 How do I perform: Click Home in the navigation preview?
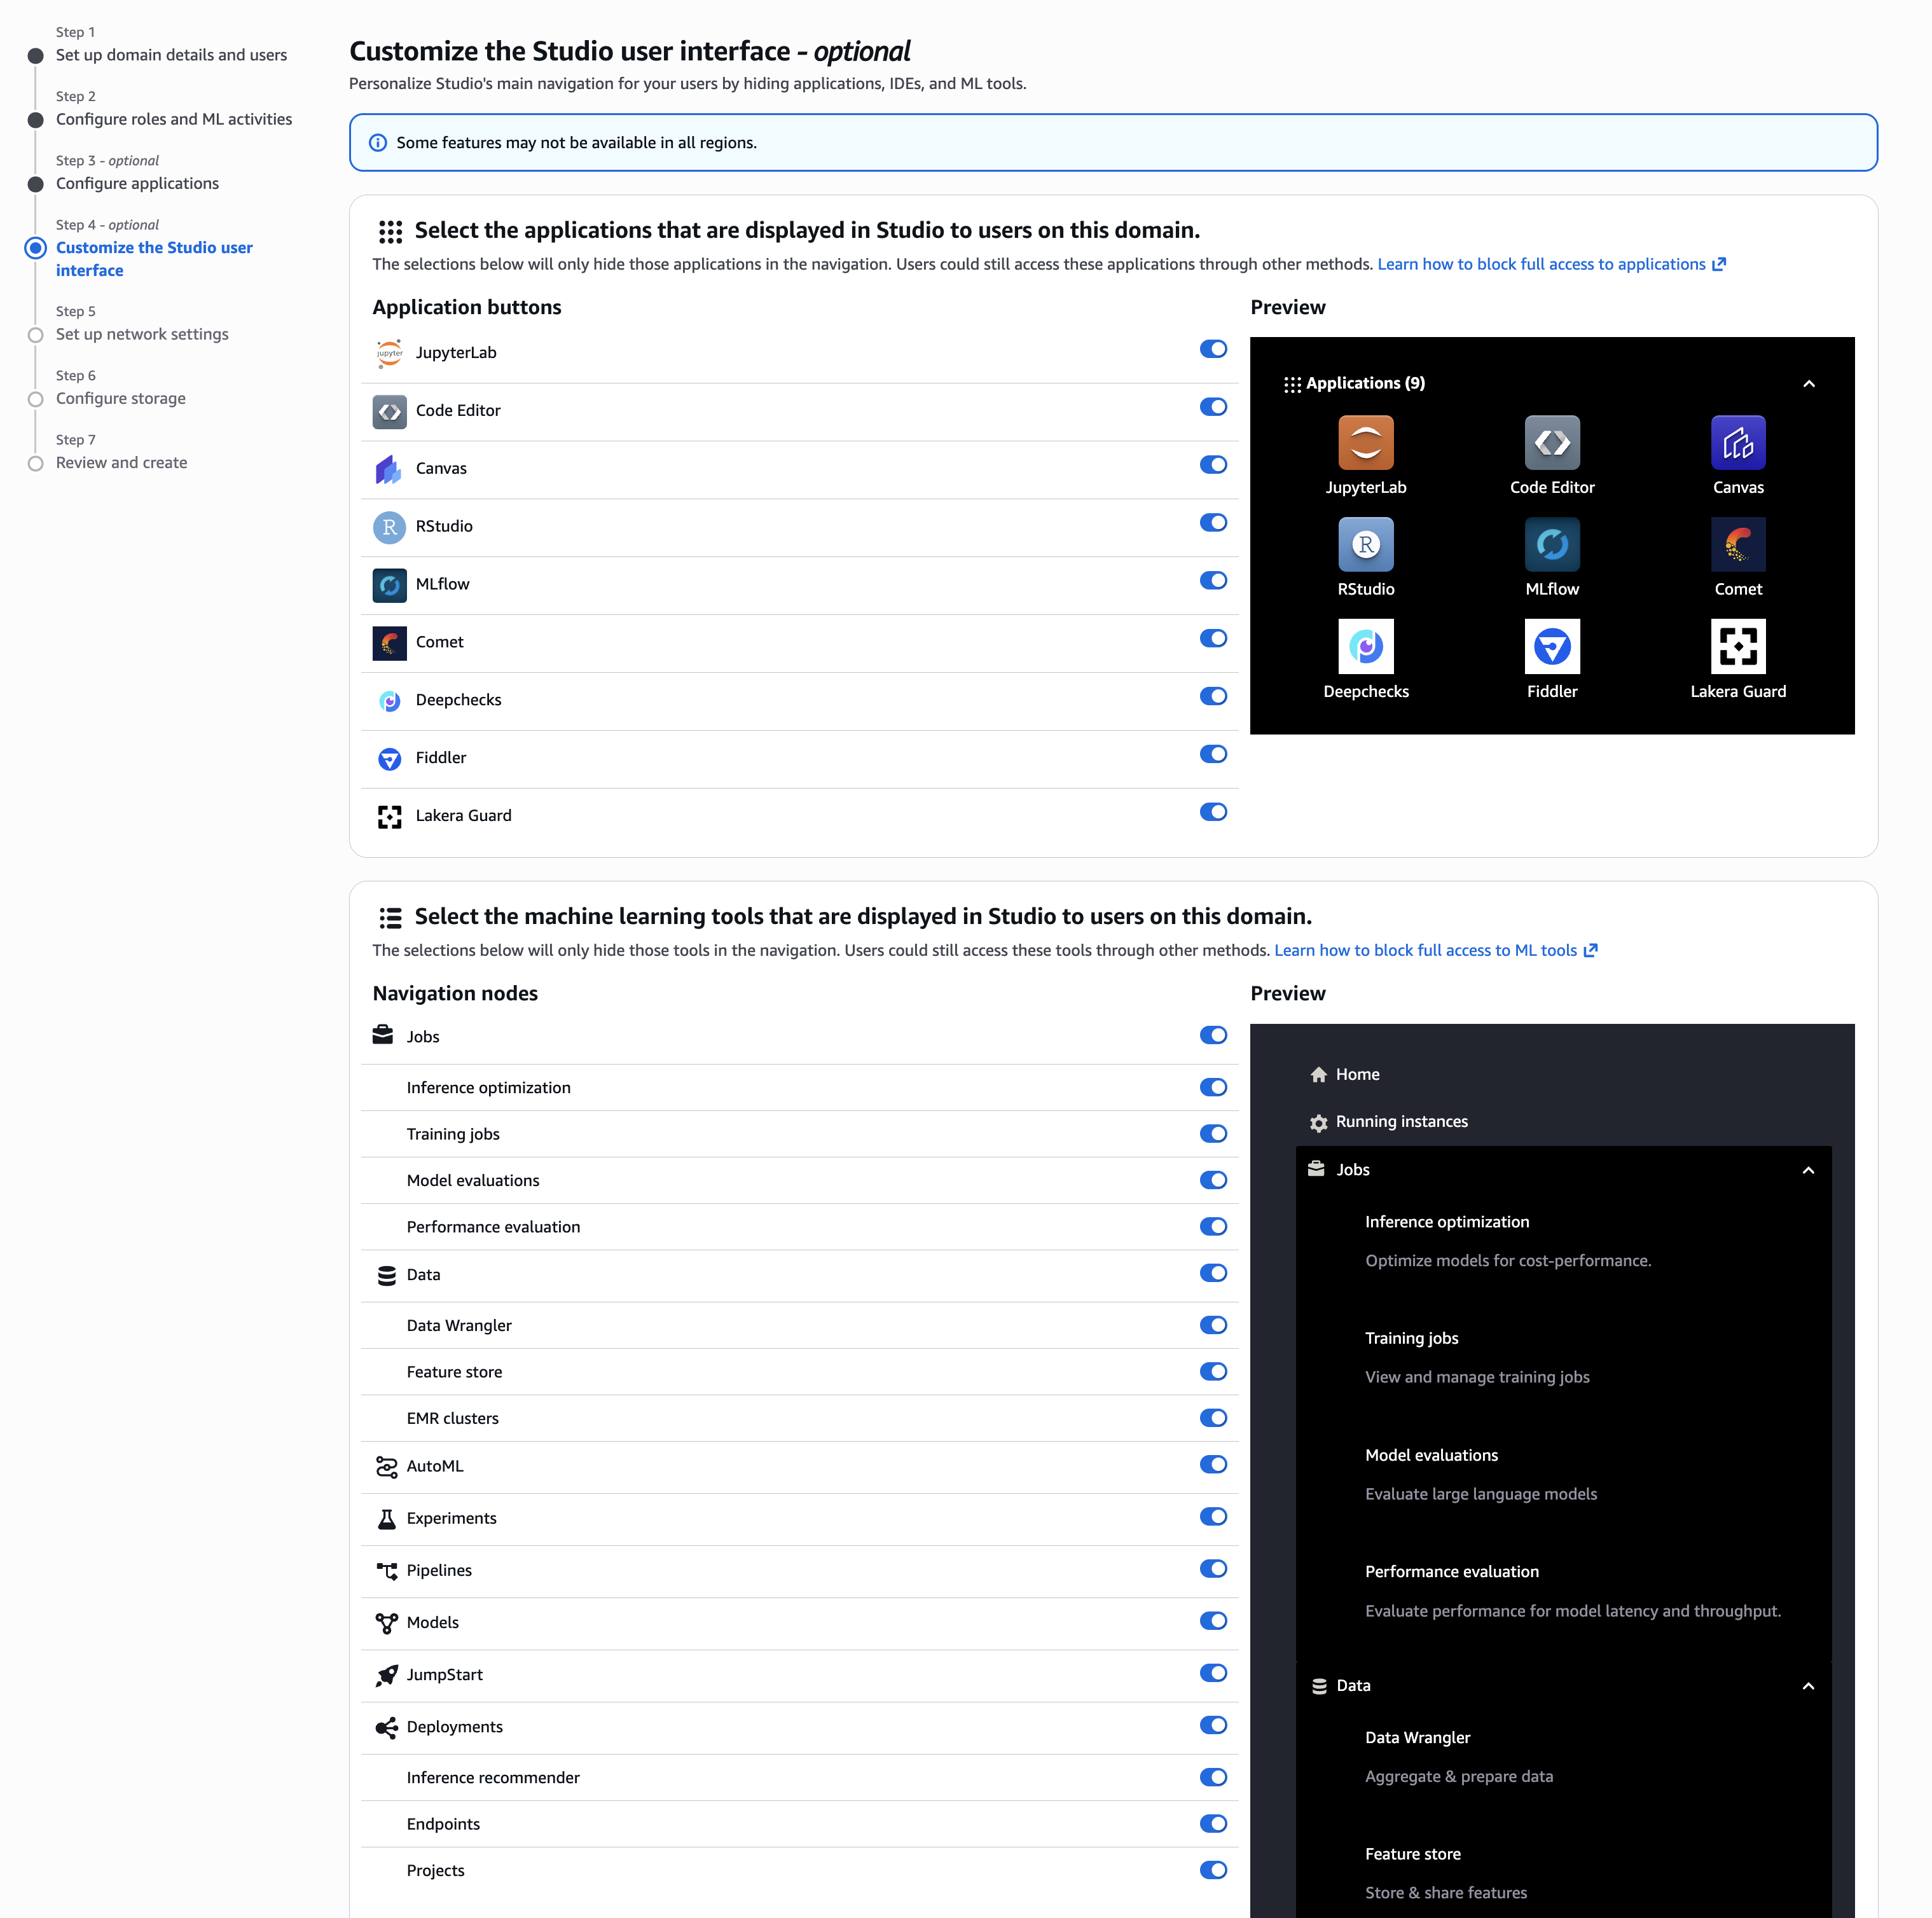[1357, 1074]
